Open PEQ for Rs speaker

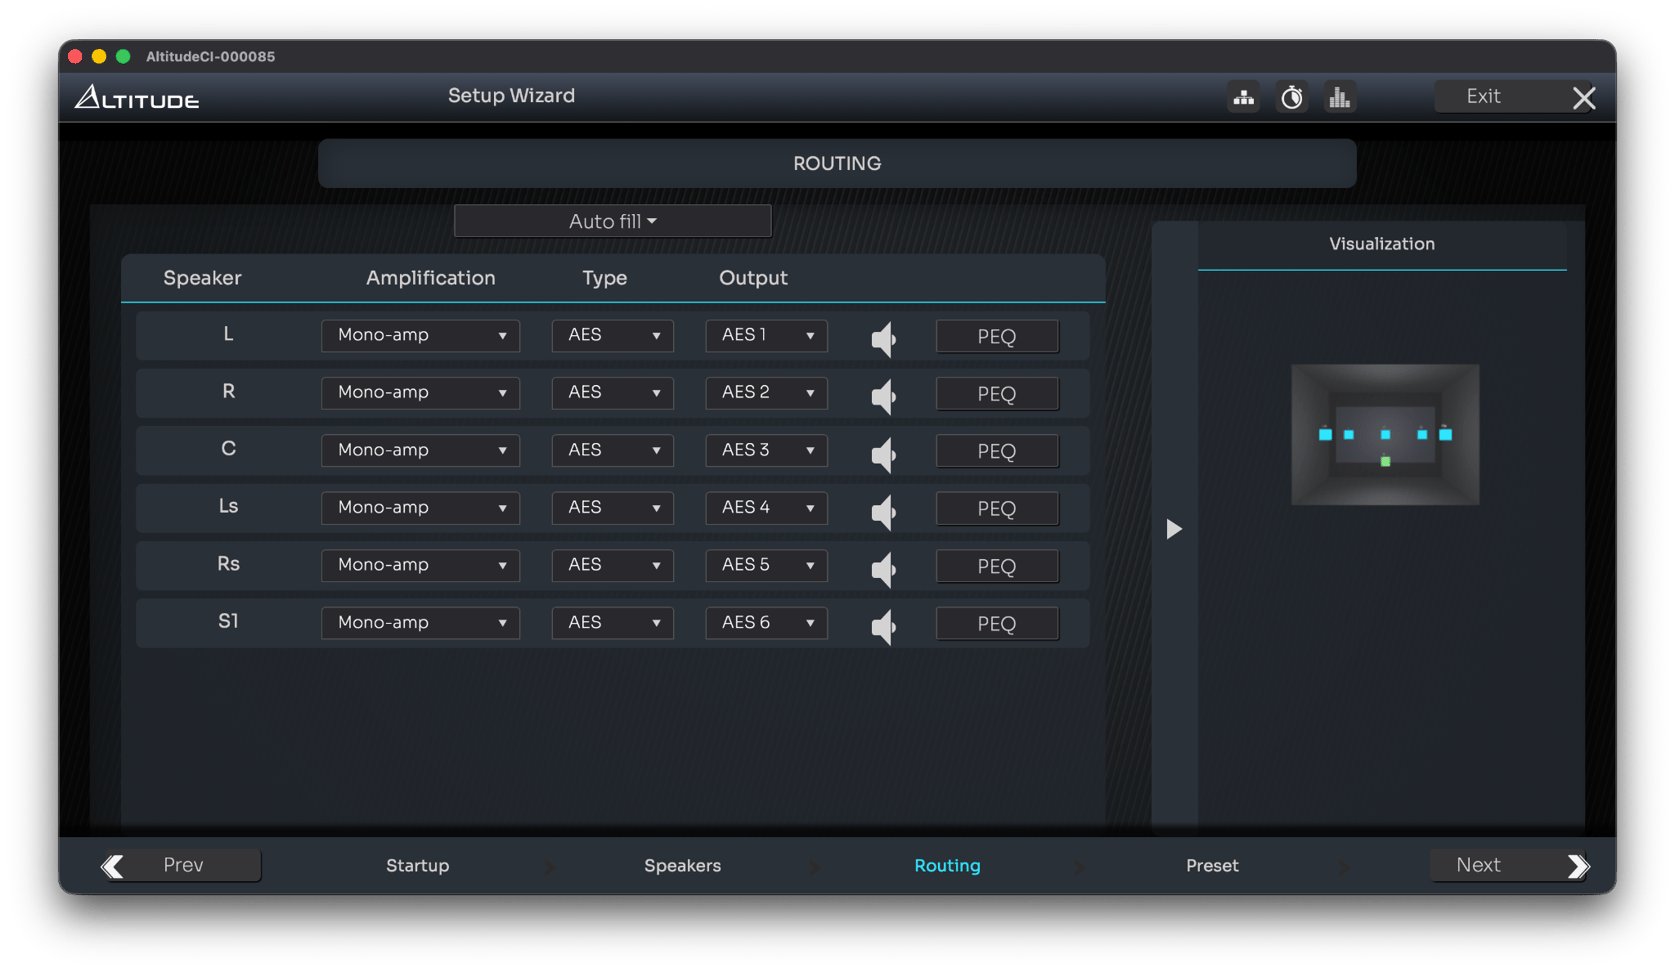(996, 566)
